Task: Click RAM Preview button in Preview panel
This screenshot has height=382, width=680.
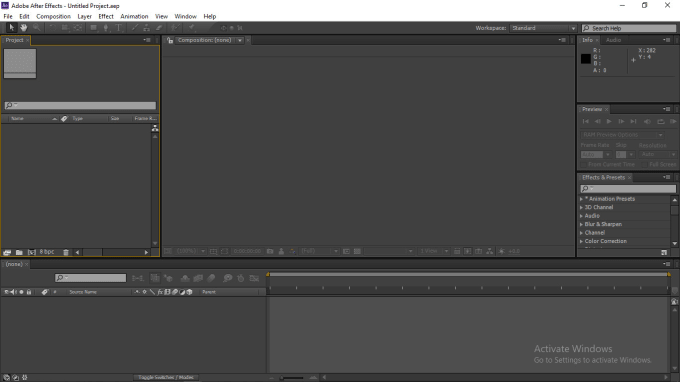Action: 673,121
